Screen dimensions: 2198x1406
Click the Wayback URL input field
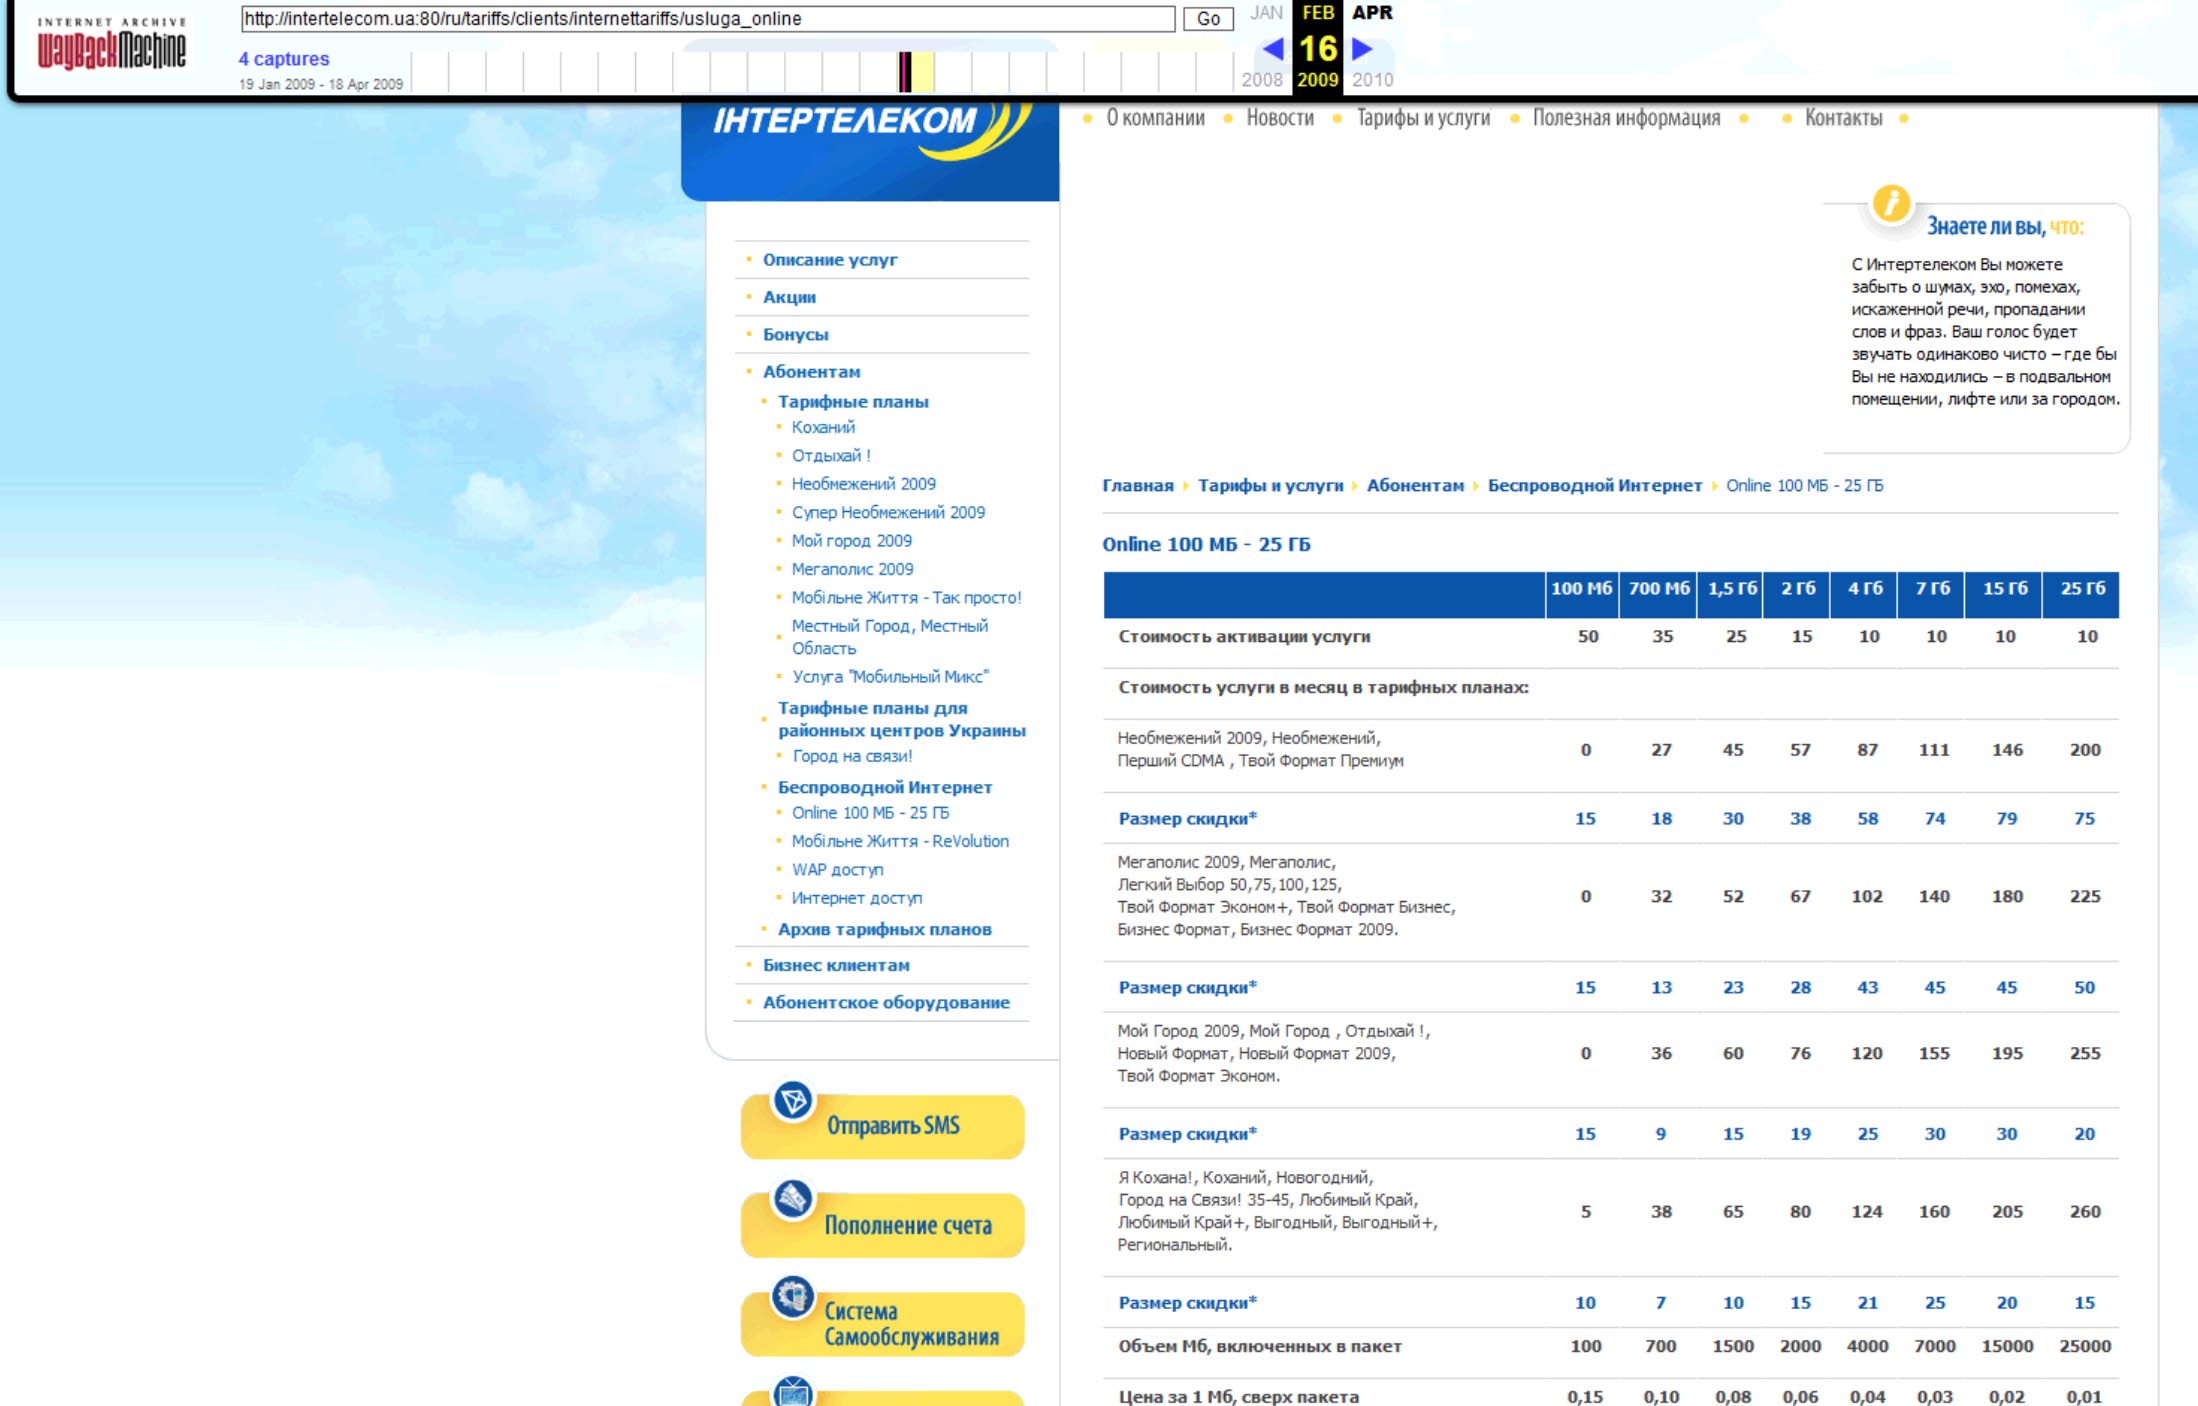click(707, 19)
